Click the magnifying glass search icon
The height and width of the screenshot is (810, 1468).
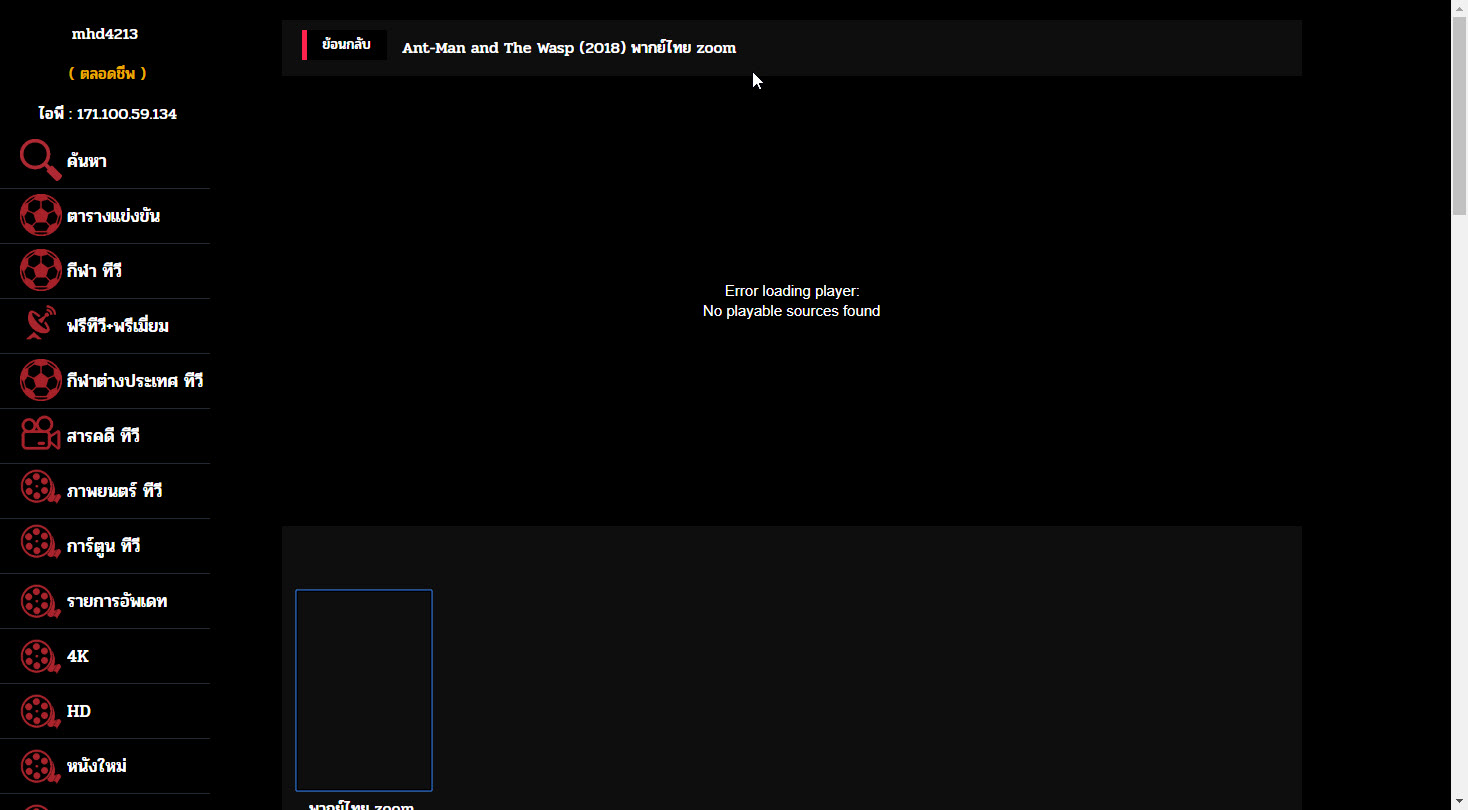click(x=40, y=160)
